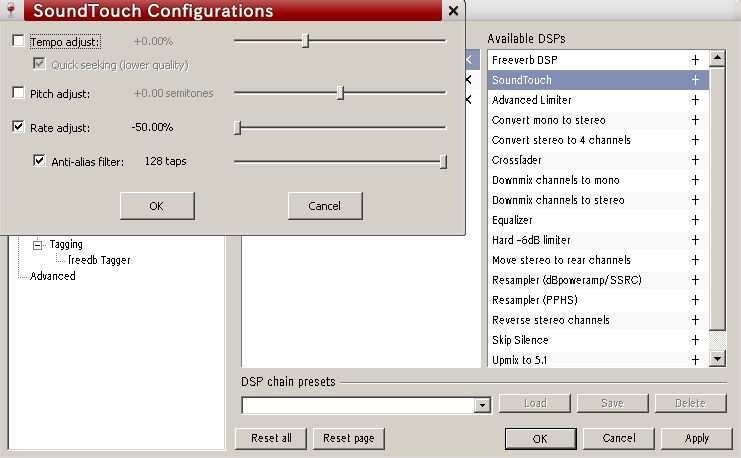The image size is (741, 458).
Task: Apply the preferences changes
Action: (697, 439)
